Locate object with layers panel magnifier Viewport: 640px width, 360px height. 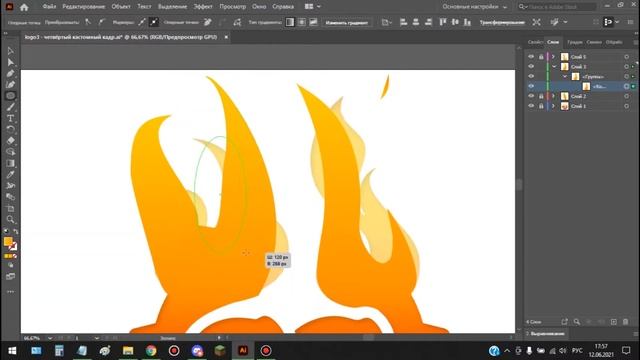coord(577,322)
